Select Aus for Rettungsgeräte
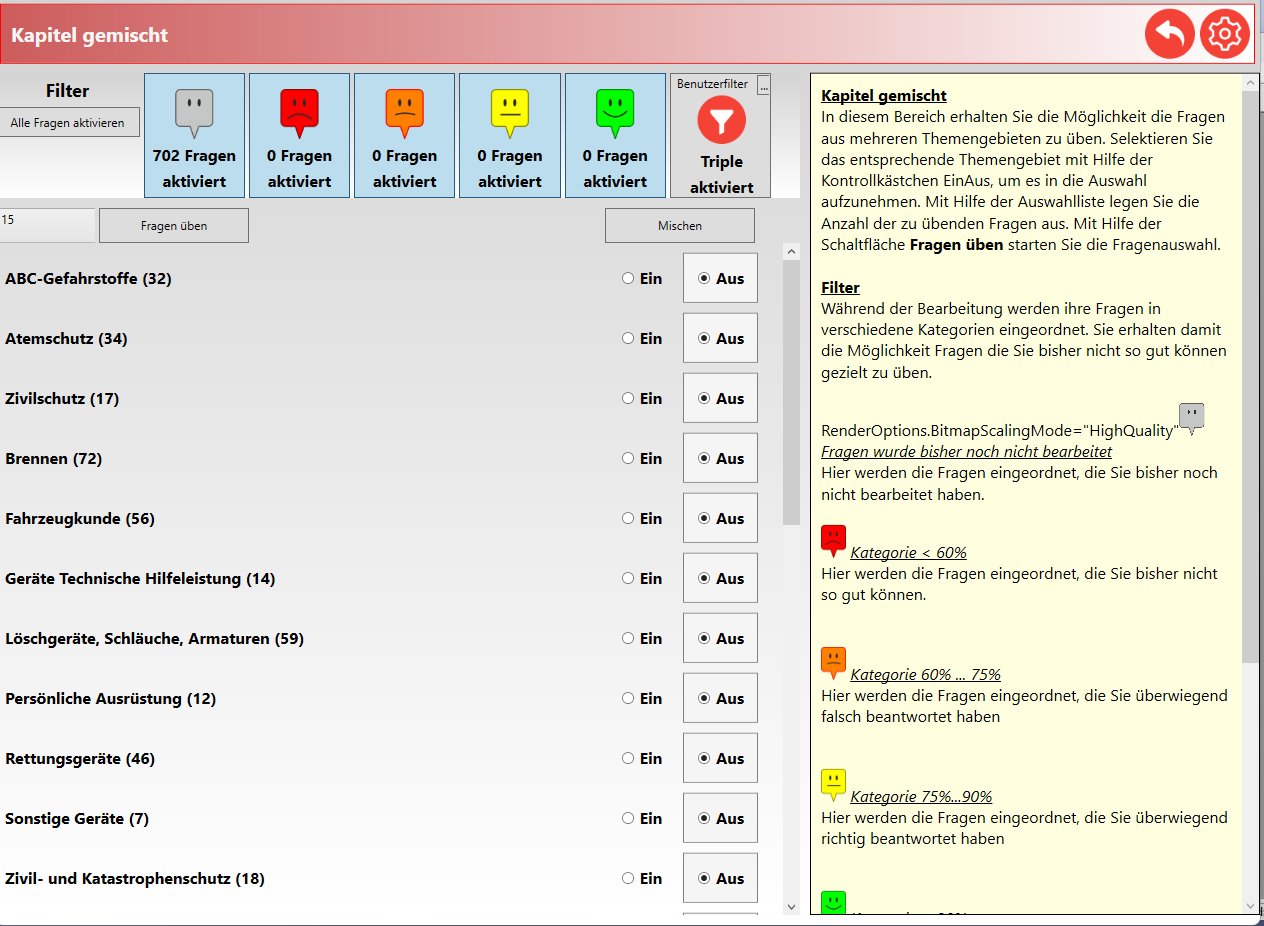Image resolution: width=1264 pixels, height=926 pixels. 720,758
